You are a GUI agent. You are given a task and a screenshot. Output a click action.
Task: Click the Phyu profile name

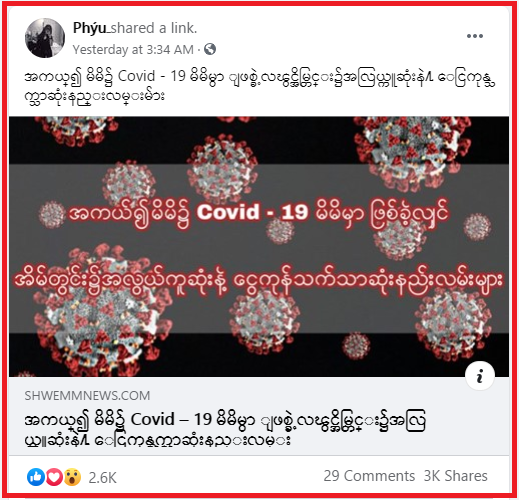89,28
